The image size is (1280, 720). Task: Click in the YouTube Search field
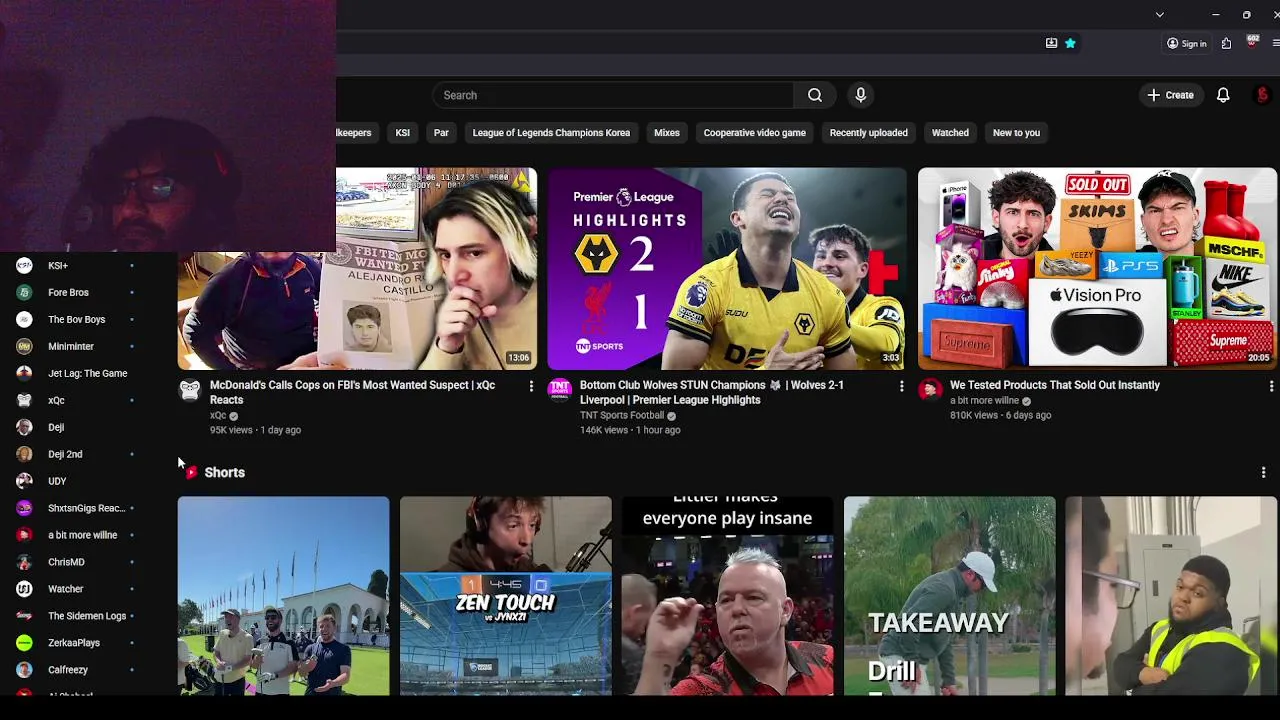tap(613, 95)
